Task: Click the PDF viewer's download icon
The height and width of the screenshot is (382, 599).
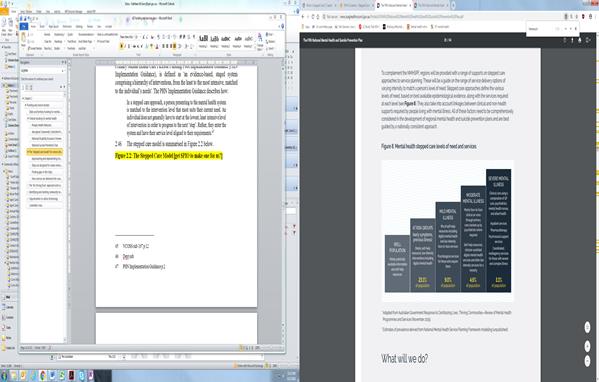Action: (572, 40)
